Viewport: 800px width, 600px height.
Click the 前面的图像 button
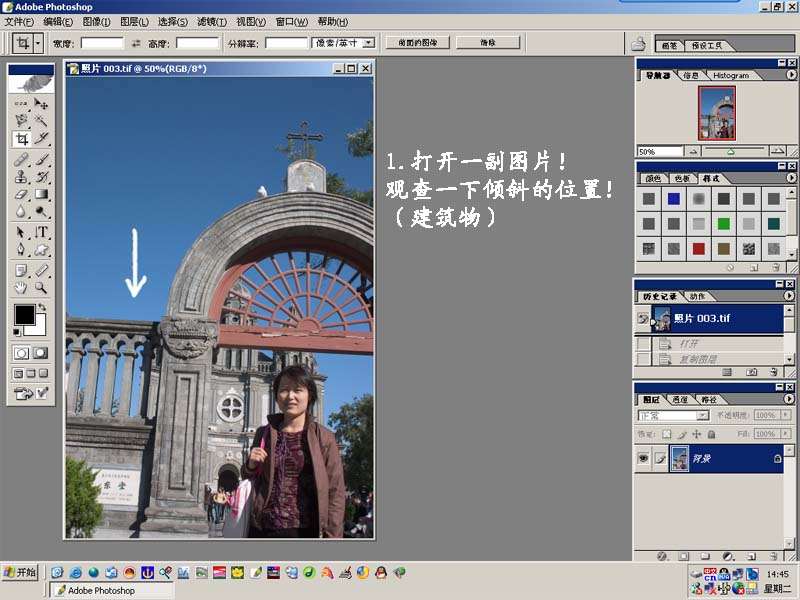pyautogui.click(x=417, y=43)
